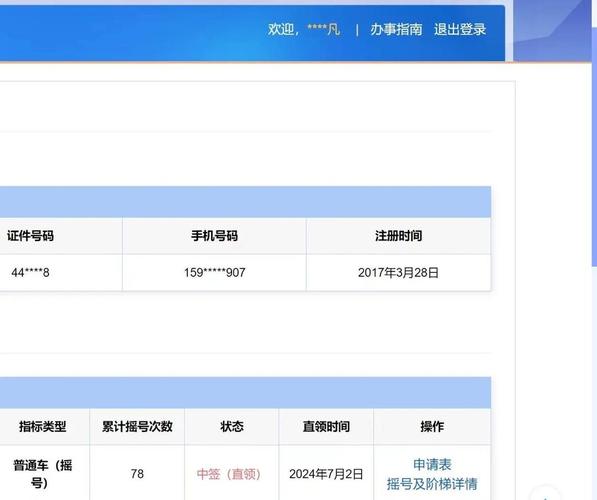The width and height of the screenshot is (597, 500).
Task: Click 退出登录 to log out
Action: click(460, 29)
